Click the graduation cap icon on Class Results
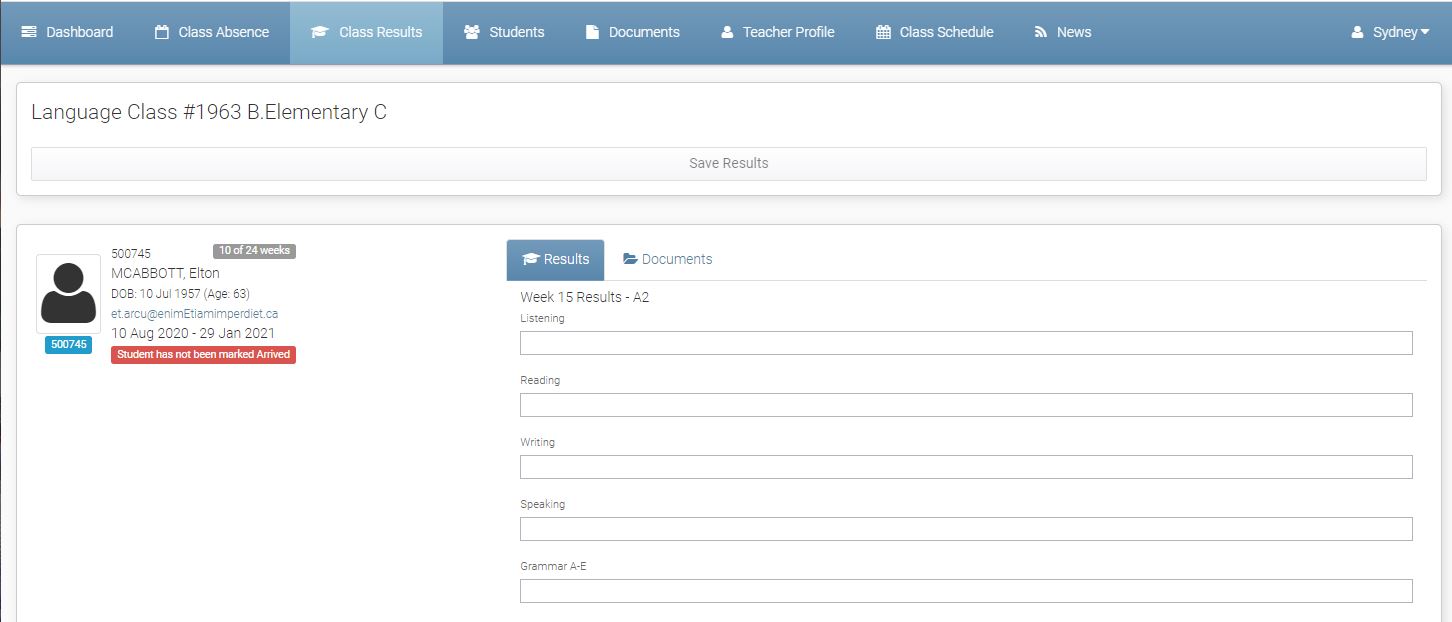This screenshot has height=622, width=1452. 320,31
